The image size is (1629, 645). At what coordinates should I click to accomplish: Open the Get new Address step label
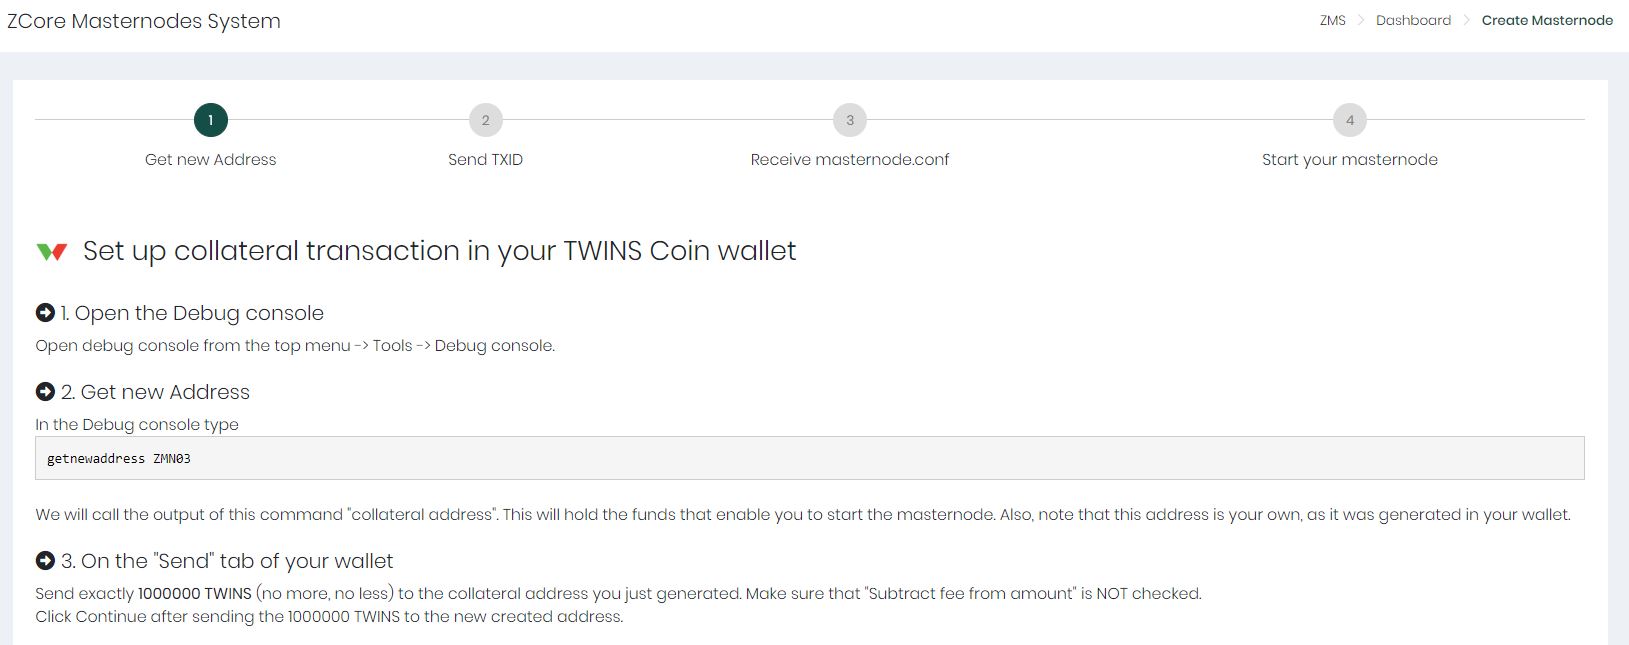[211, 159]
